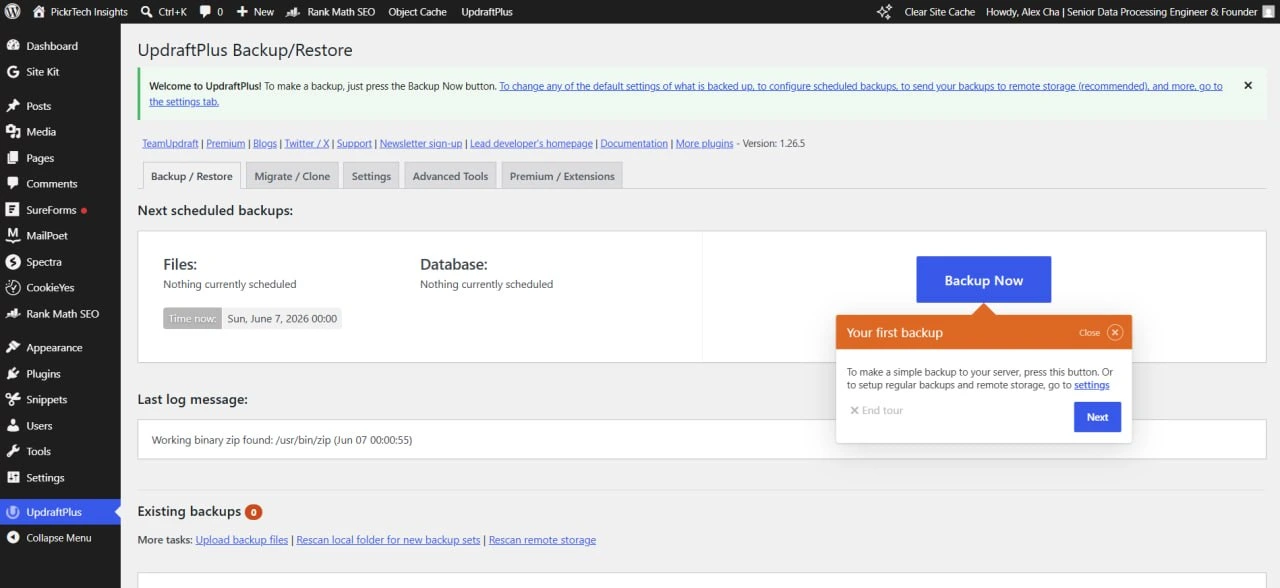
Task: Open Object Cache in the admin bar
Action: [418, 12]
